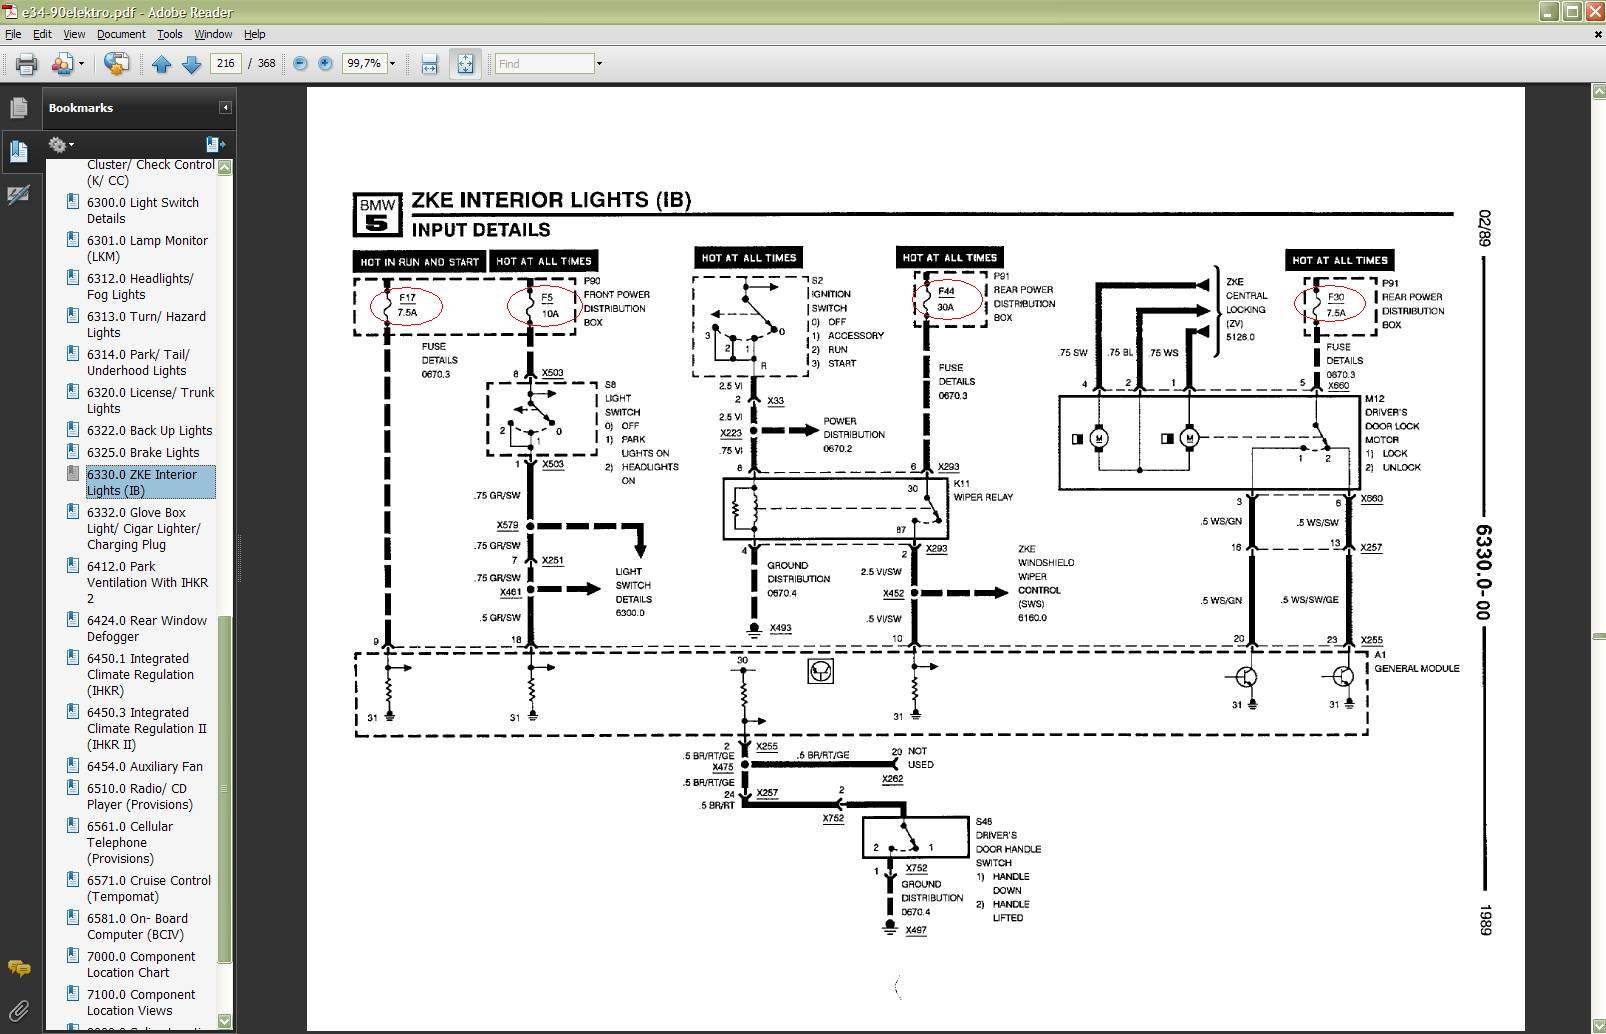Open the Signatures panel icon
This screenshot has width=1606, height=1034.
point(19,195)
